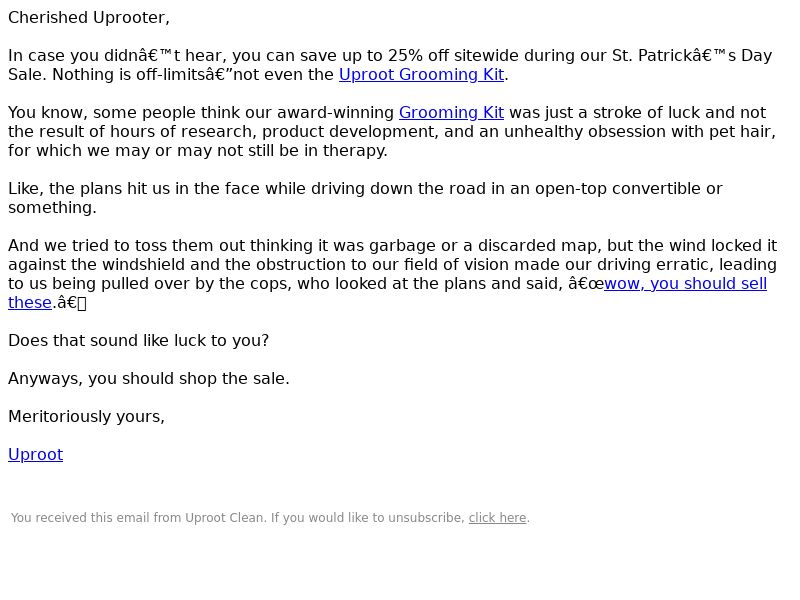
Task: Click the "Cherished Uprooter," greeting
Action: [89, 18]
